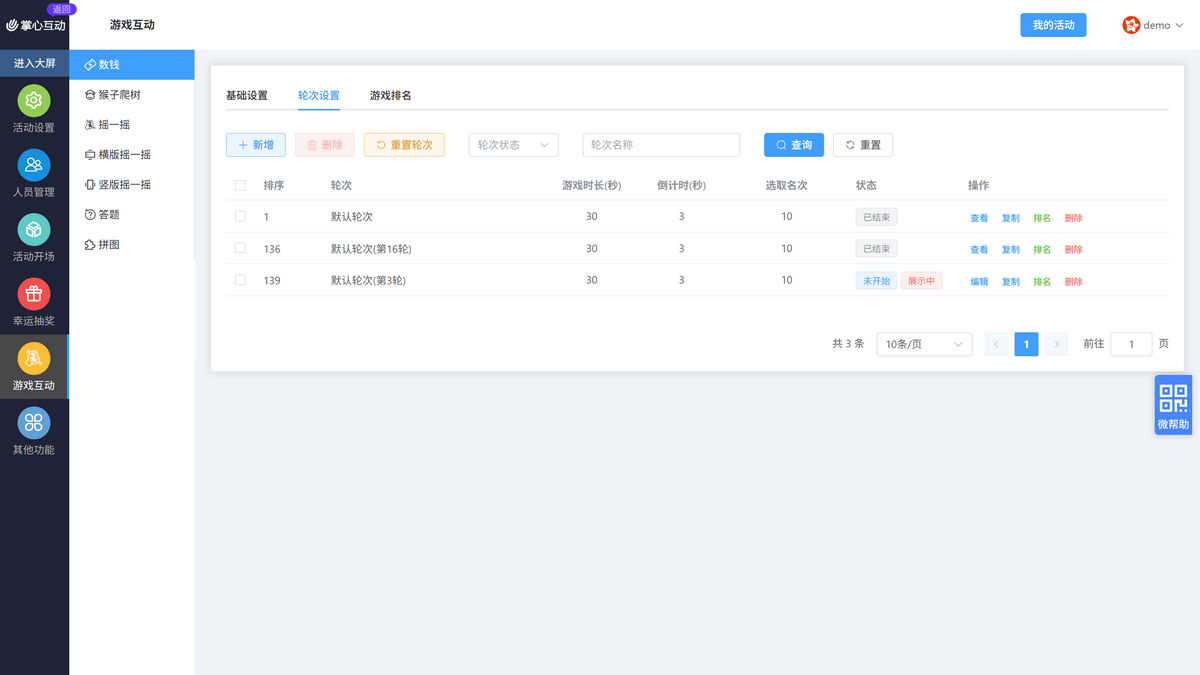Toggle the select-all header checkbox
The image size is (1200, 675).
click(240, 185)
